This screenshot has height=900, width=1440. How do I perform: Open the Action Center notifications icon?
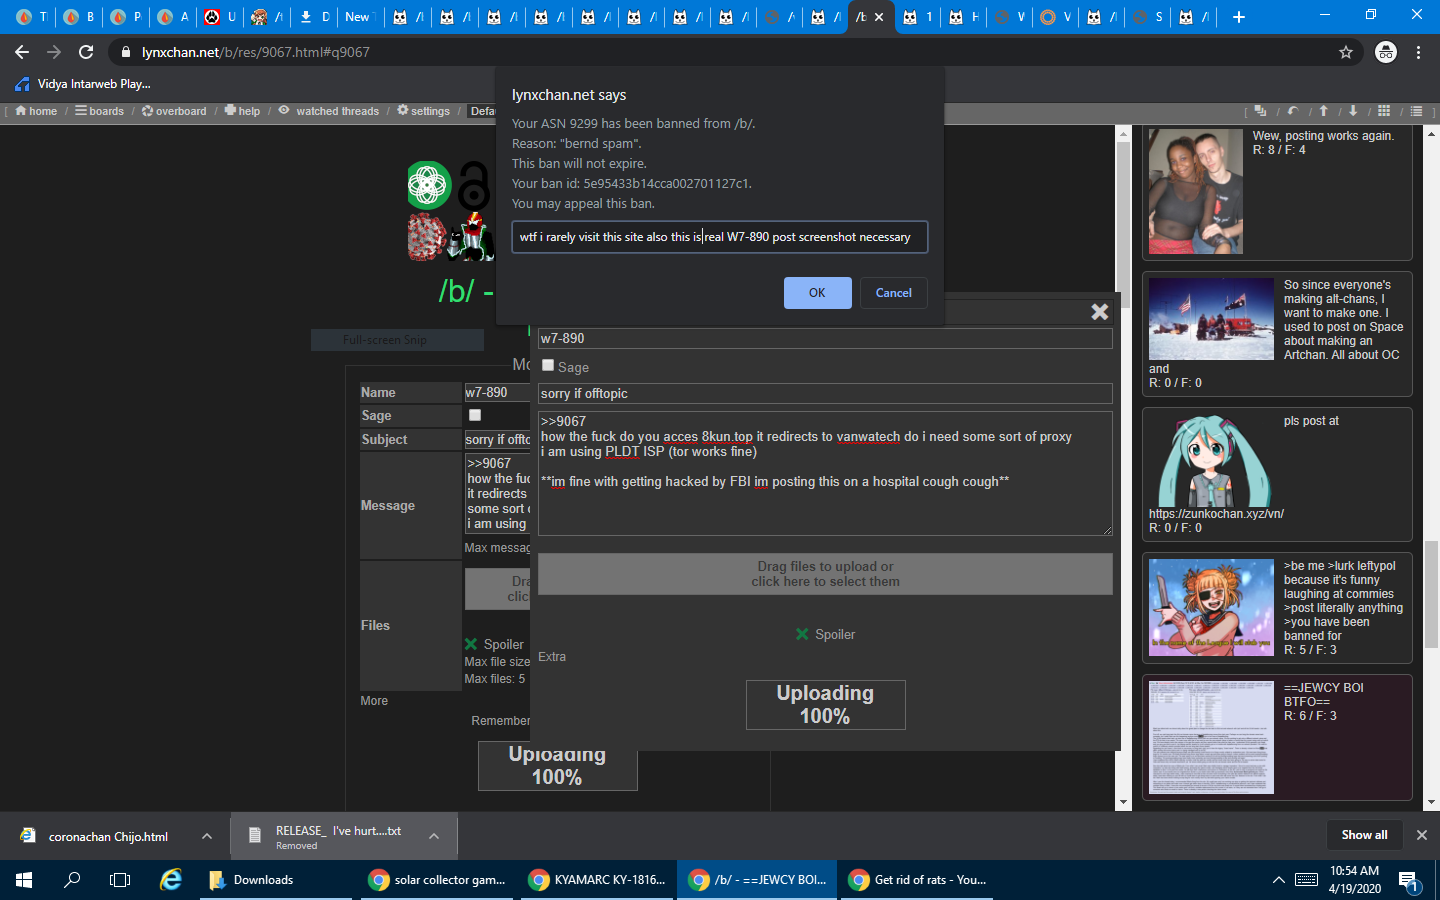1410,881
